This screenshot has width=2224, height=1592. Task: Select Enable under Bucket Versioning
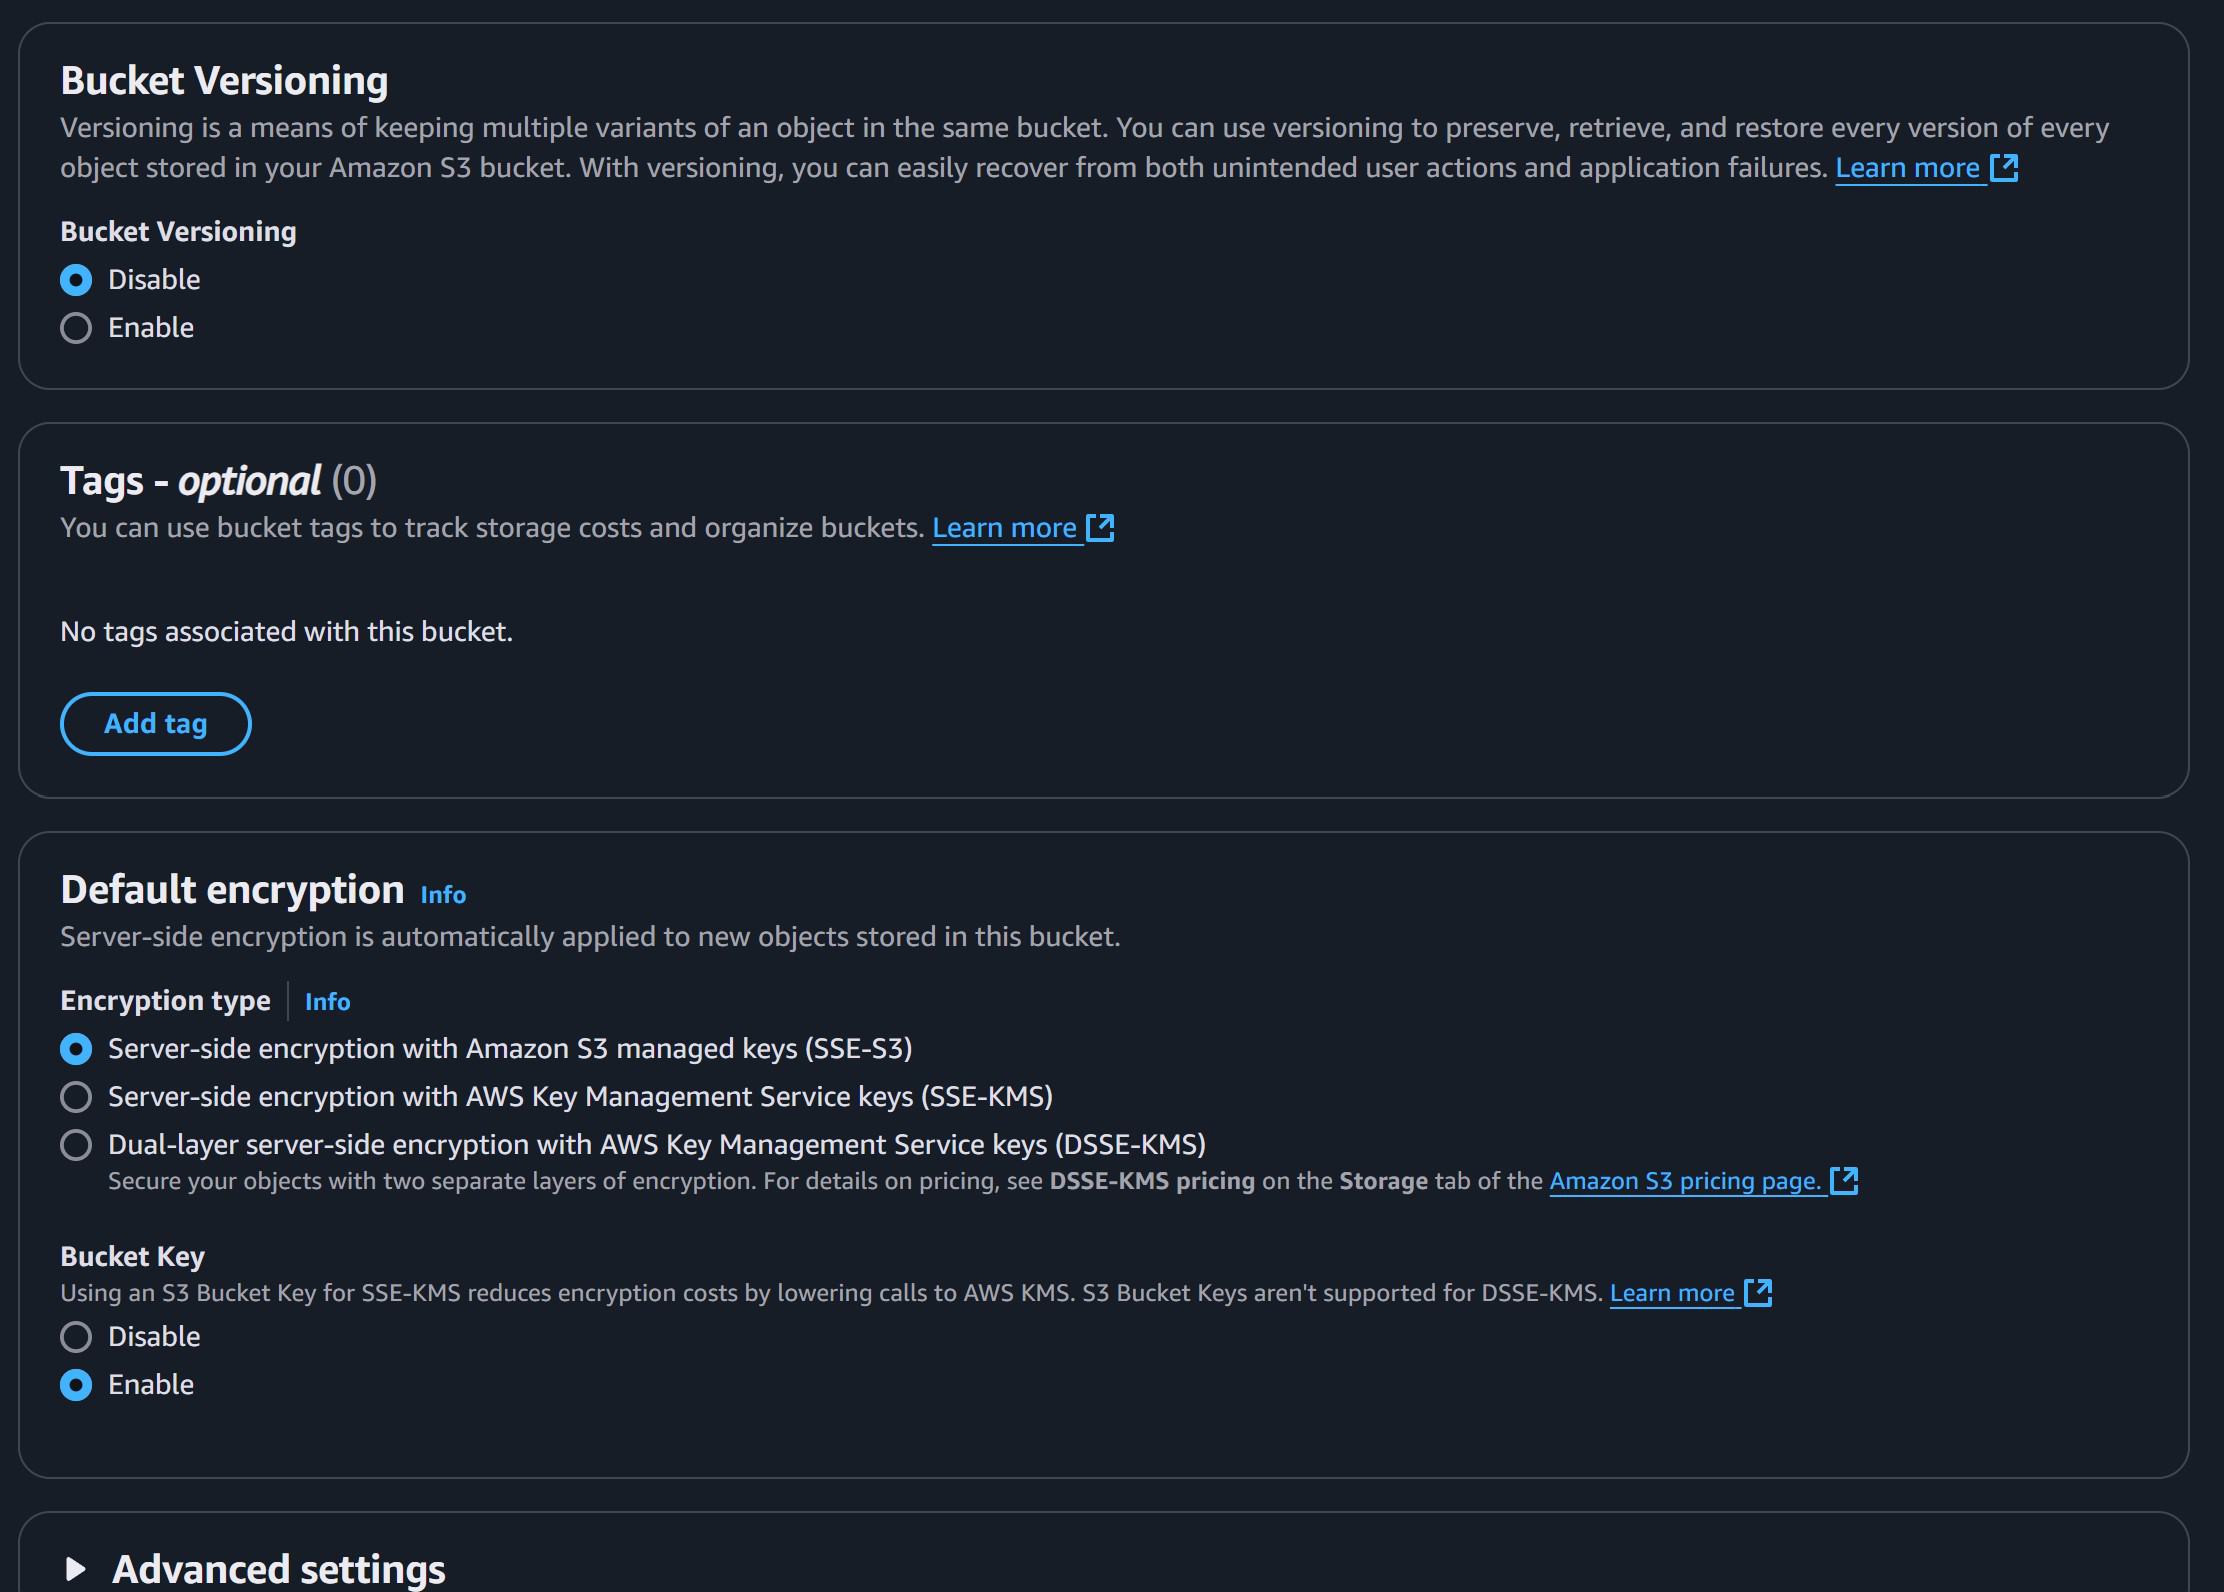click(x=76, y=328)
